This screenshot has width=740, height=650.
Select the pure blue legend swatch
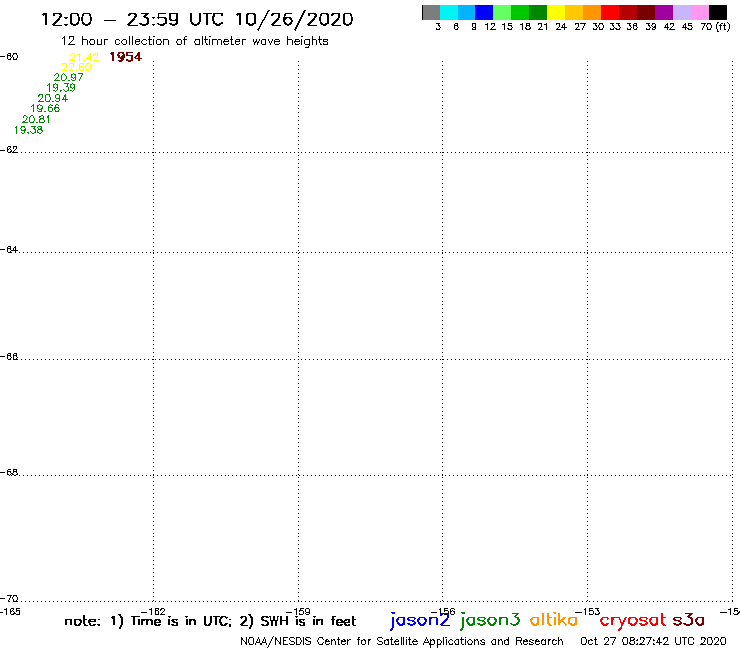485,12
